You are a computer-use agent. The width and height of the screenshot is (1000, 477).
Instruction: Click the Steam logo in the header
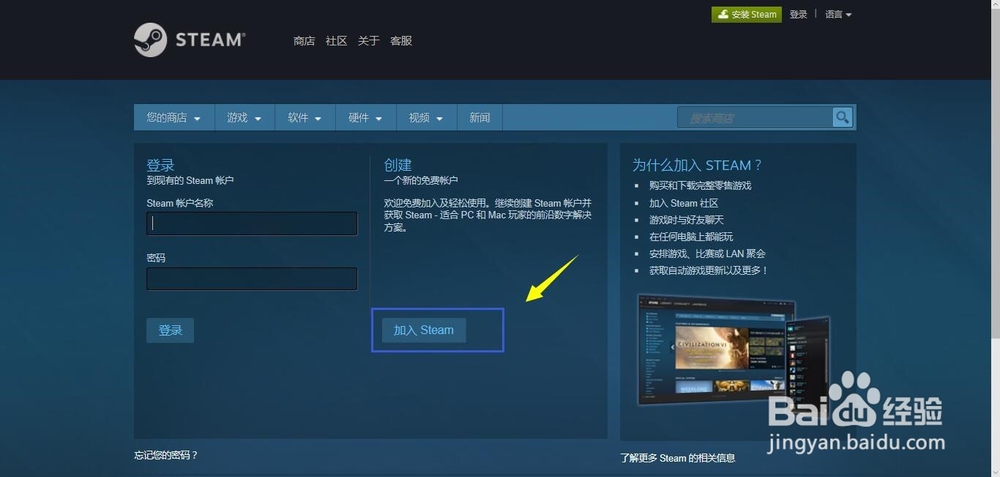[189, 40]
